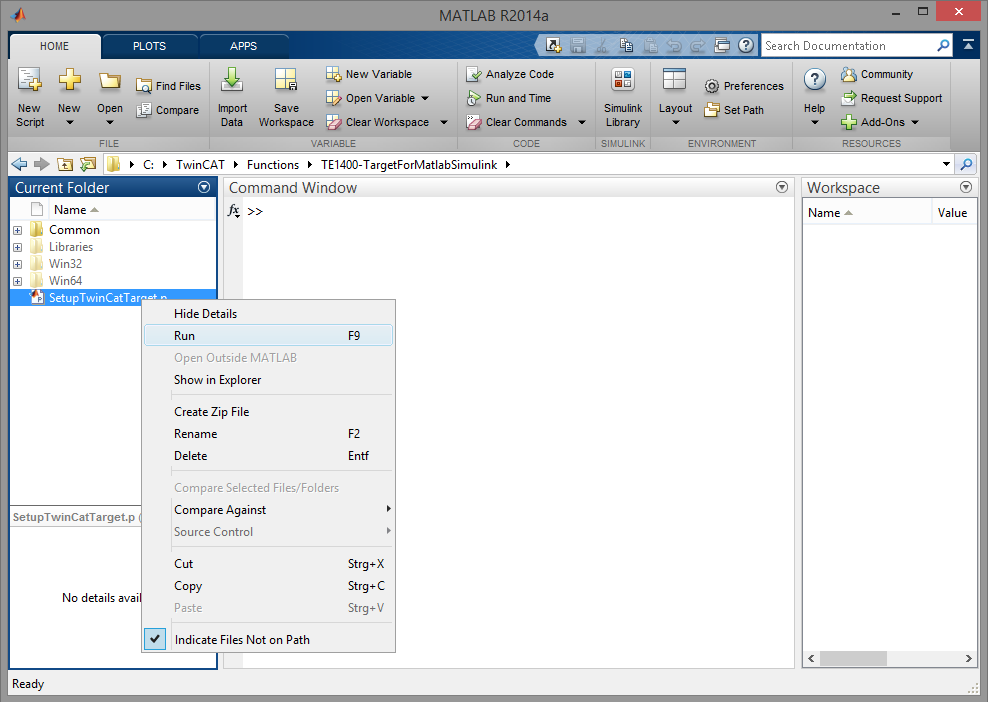Open the Workspace panel actions menu

coord(965,187)
